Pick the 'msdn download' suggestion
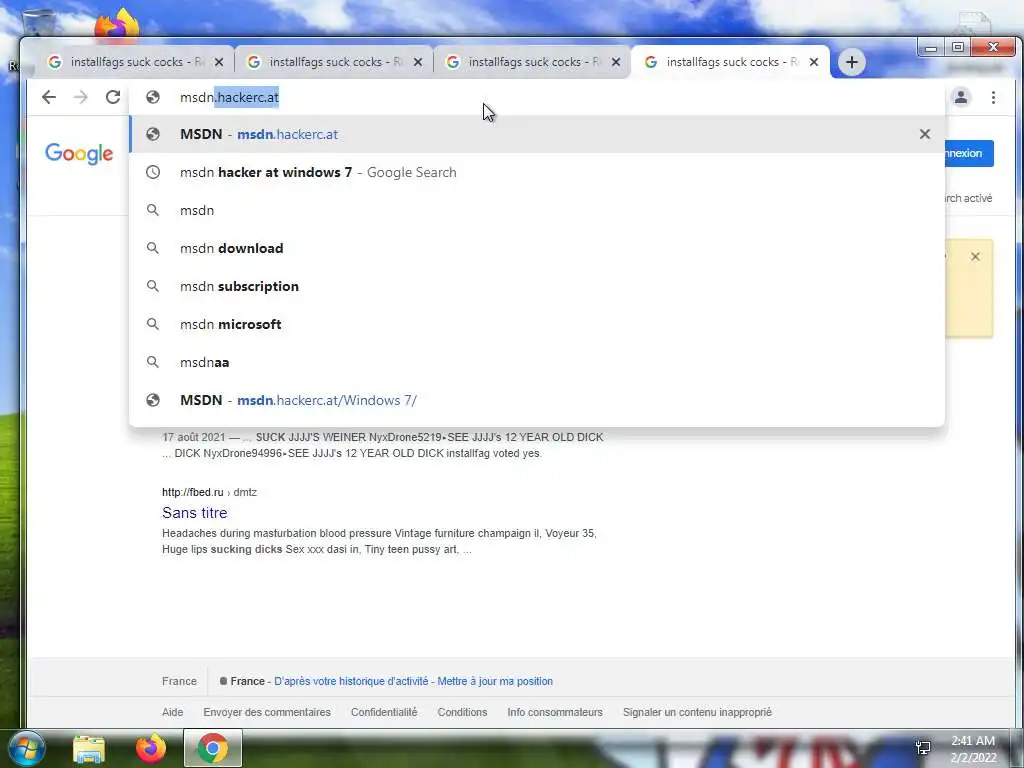The height and width of the screenshot is (768, 1024). point(537,248)
